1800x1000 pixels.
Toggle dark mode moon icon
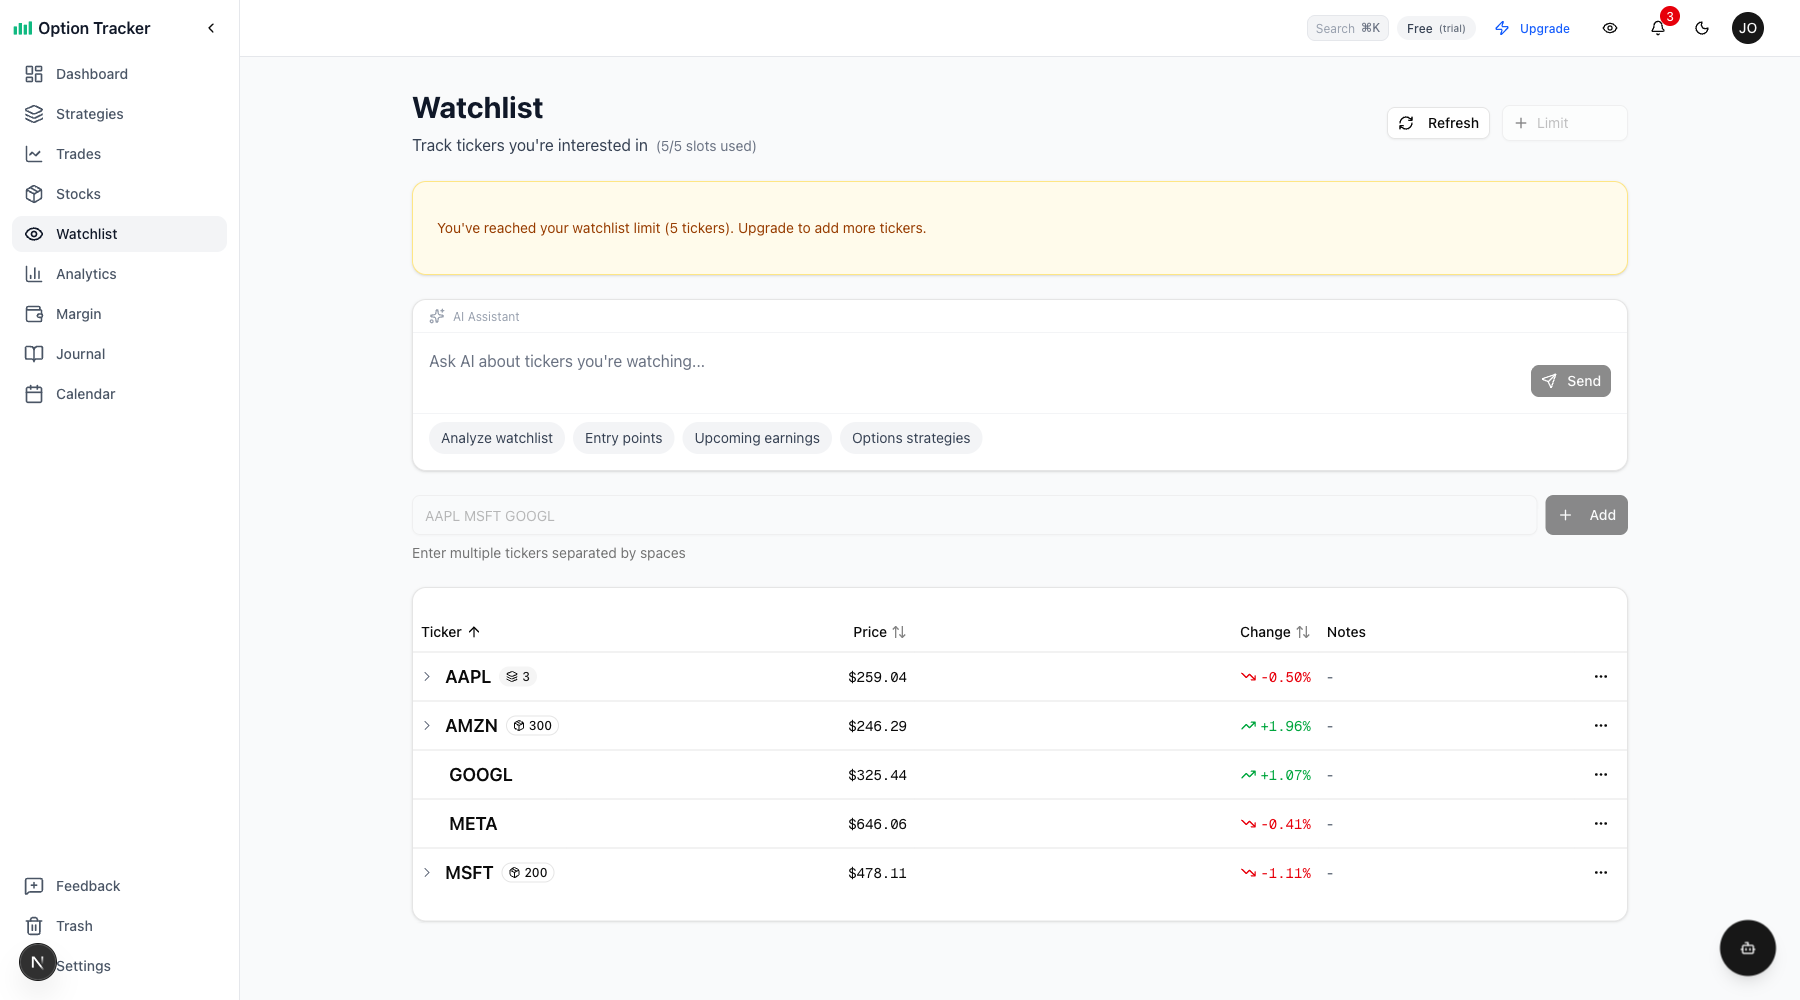pyautogui.click(x=1702, y=28)
